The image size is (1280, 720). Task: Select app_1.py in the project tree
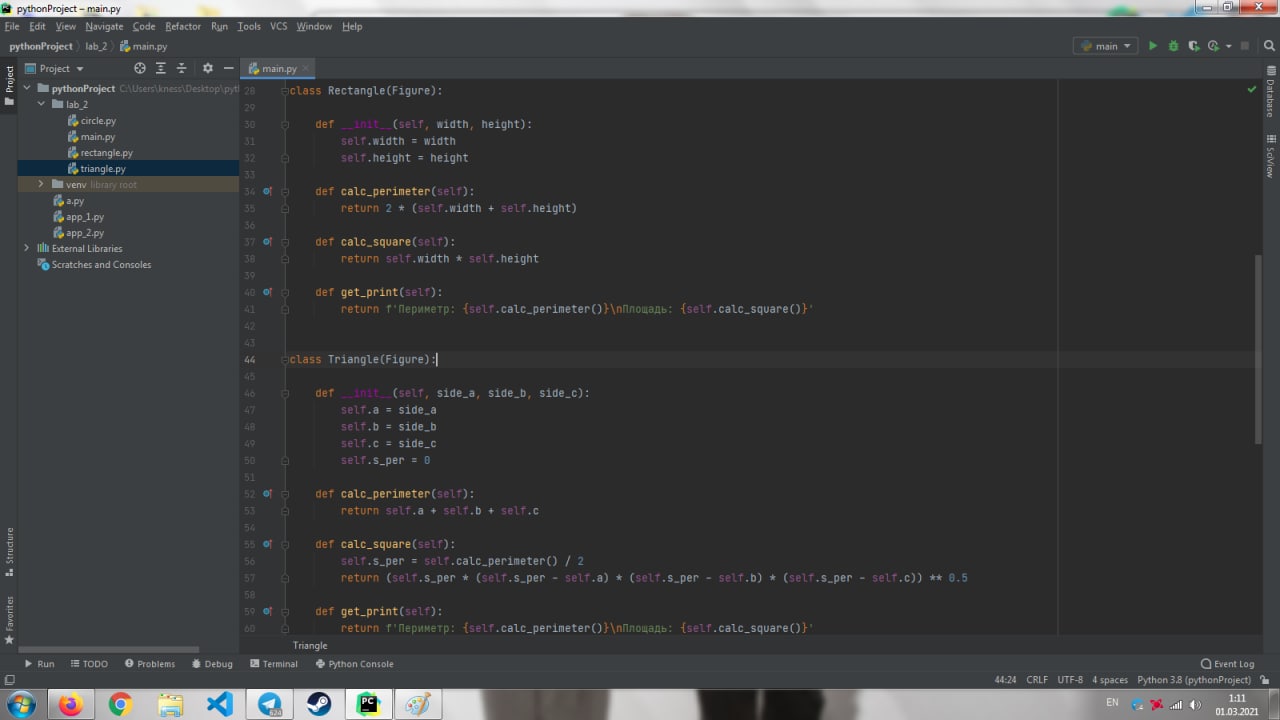click(85, 216)
